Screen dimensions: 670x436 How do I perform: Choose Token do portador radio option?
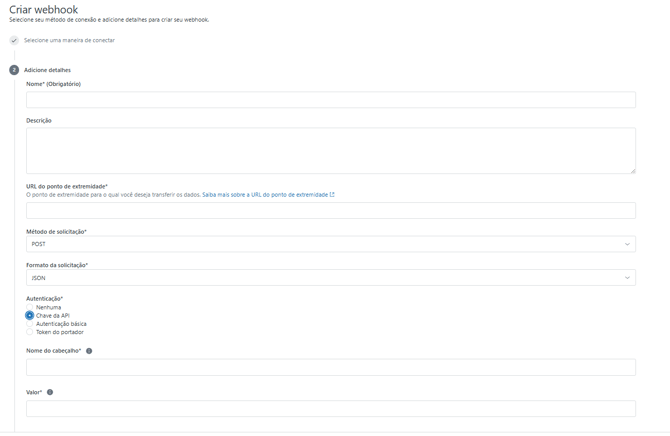click(29, 332)
